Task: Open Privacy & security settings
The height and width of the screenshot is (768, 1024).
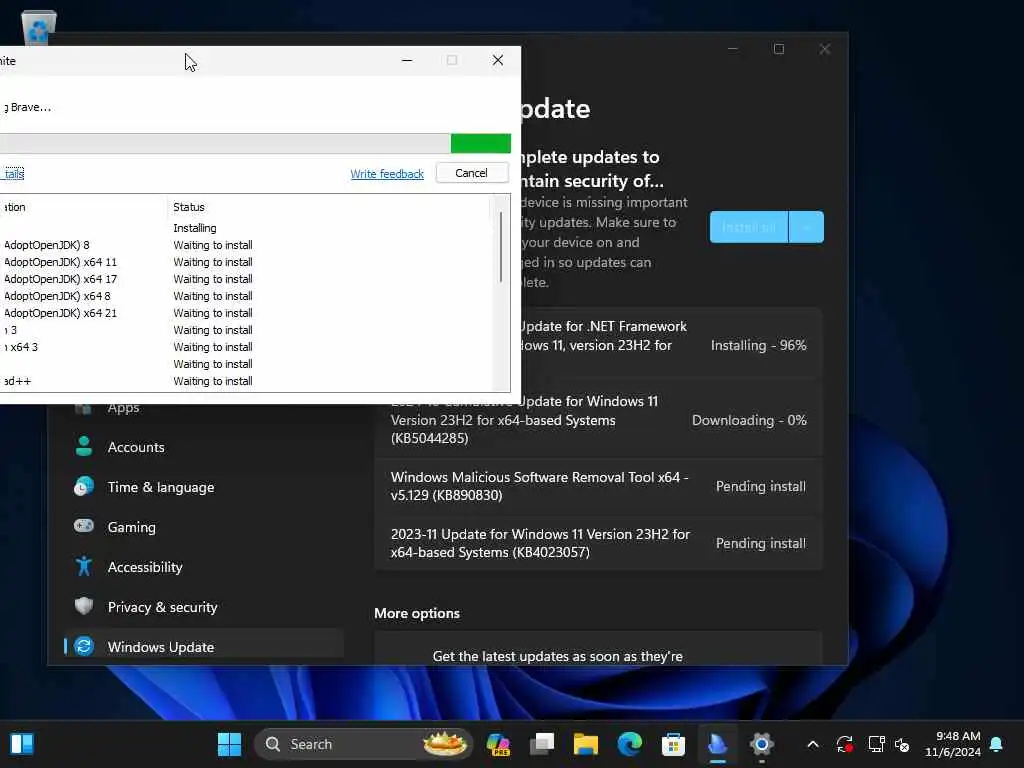Action: coord(204,607)
